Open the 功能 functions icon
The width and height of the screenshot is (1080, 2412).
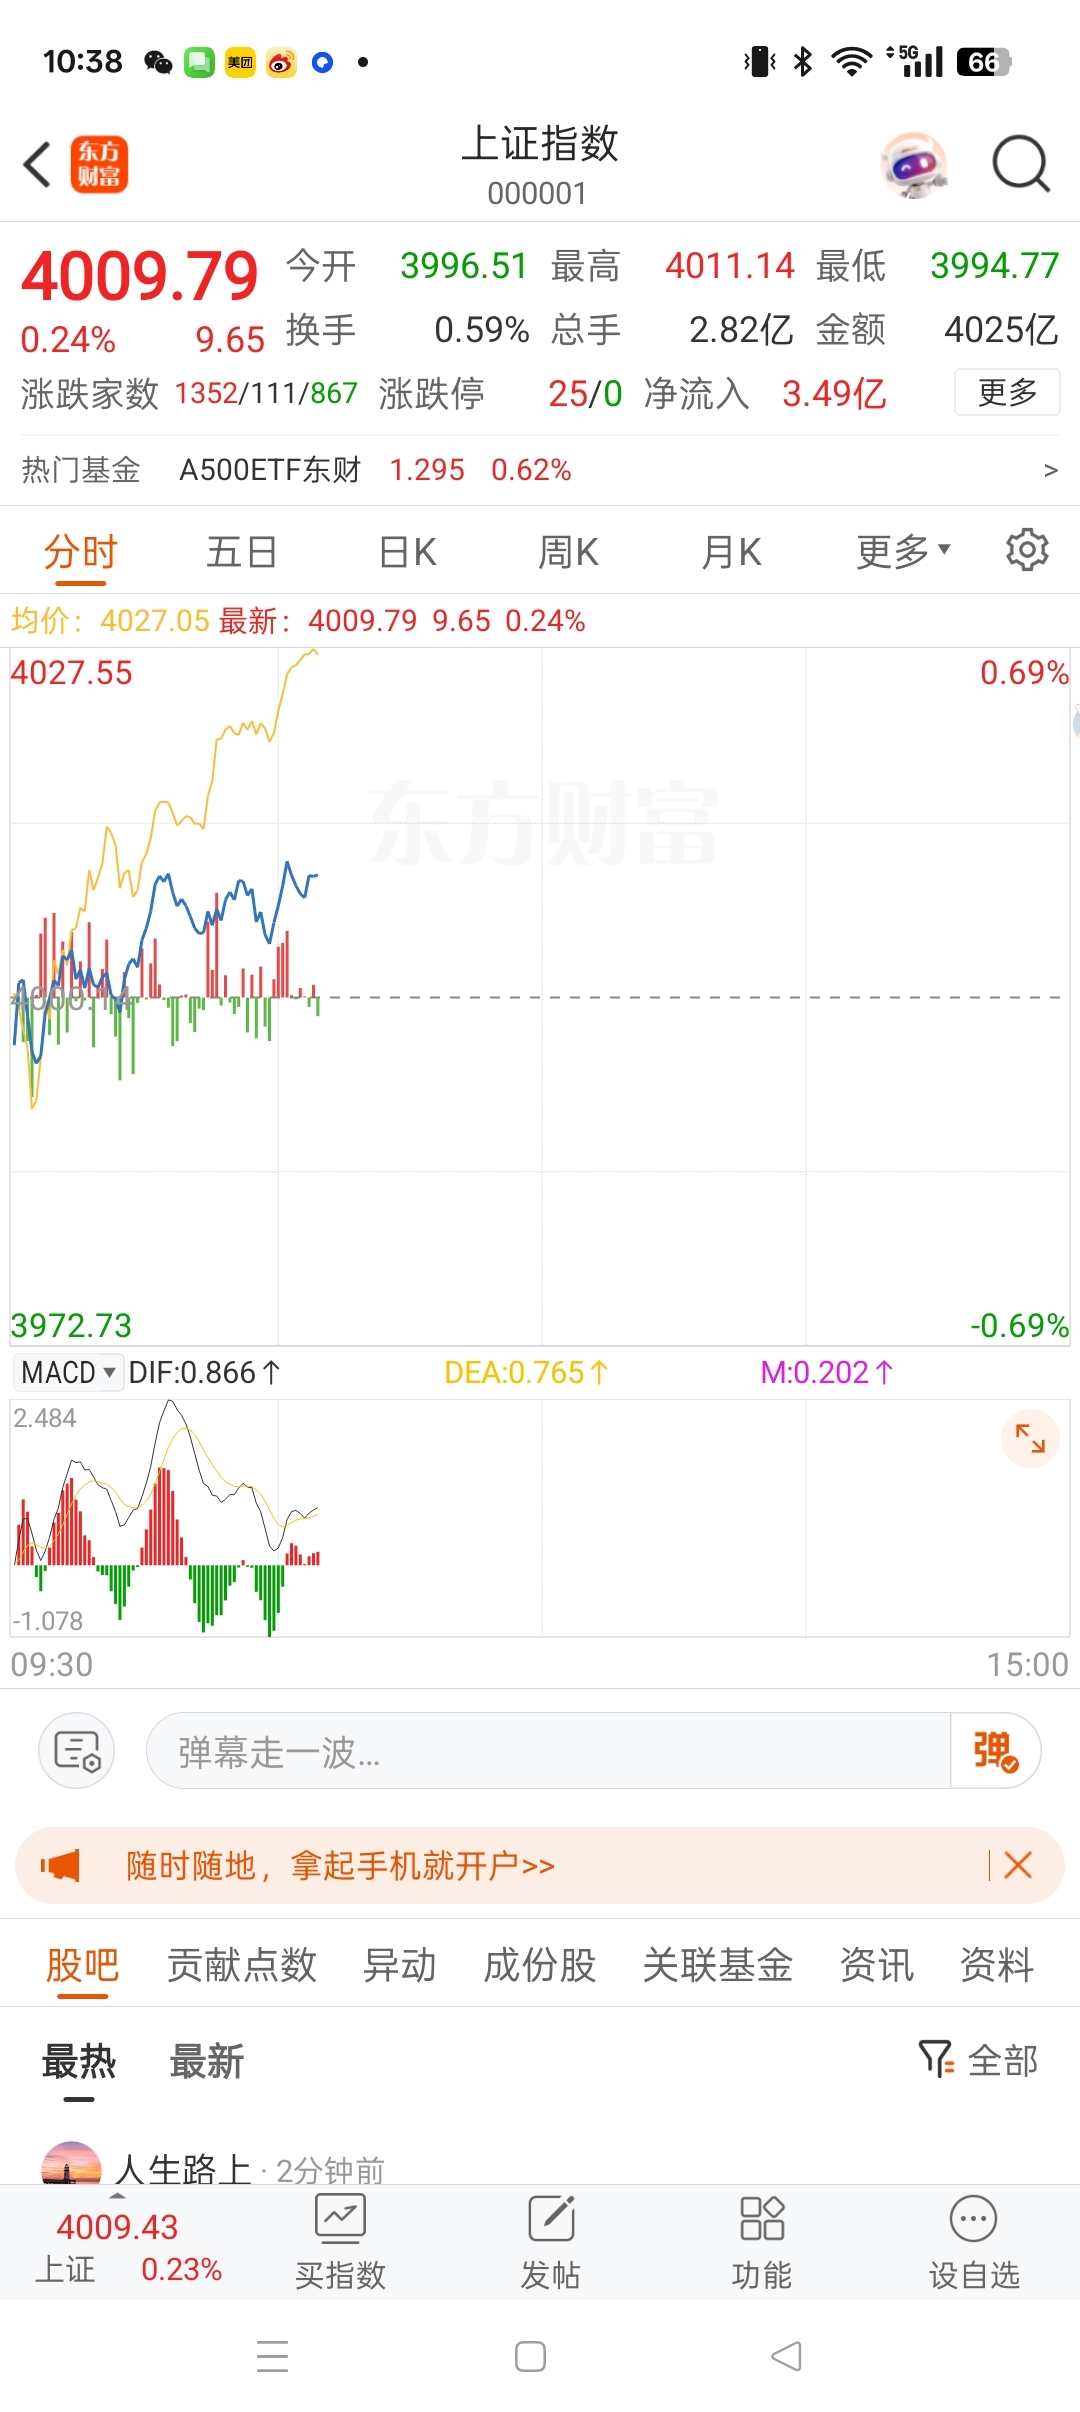[762, 2241]
